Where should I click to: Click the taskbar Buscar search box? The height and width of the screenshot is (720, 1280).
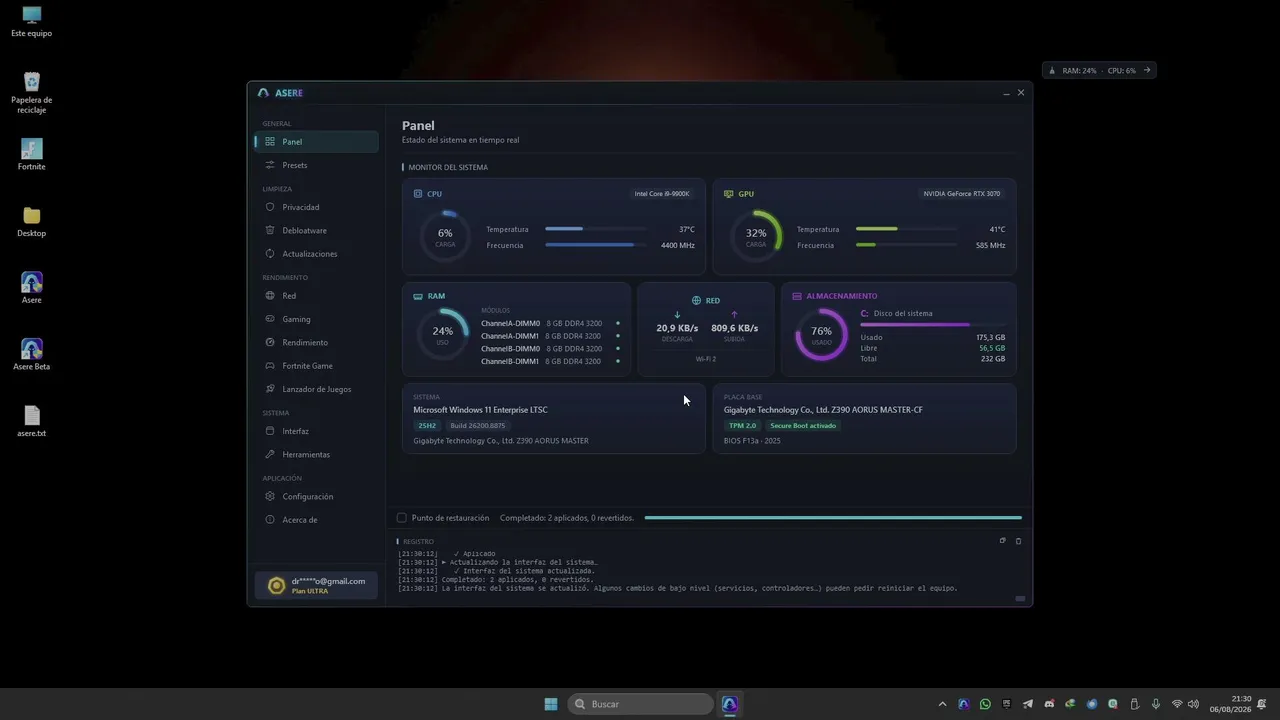click(641, 704)
